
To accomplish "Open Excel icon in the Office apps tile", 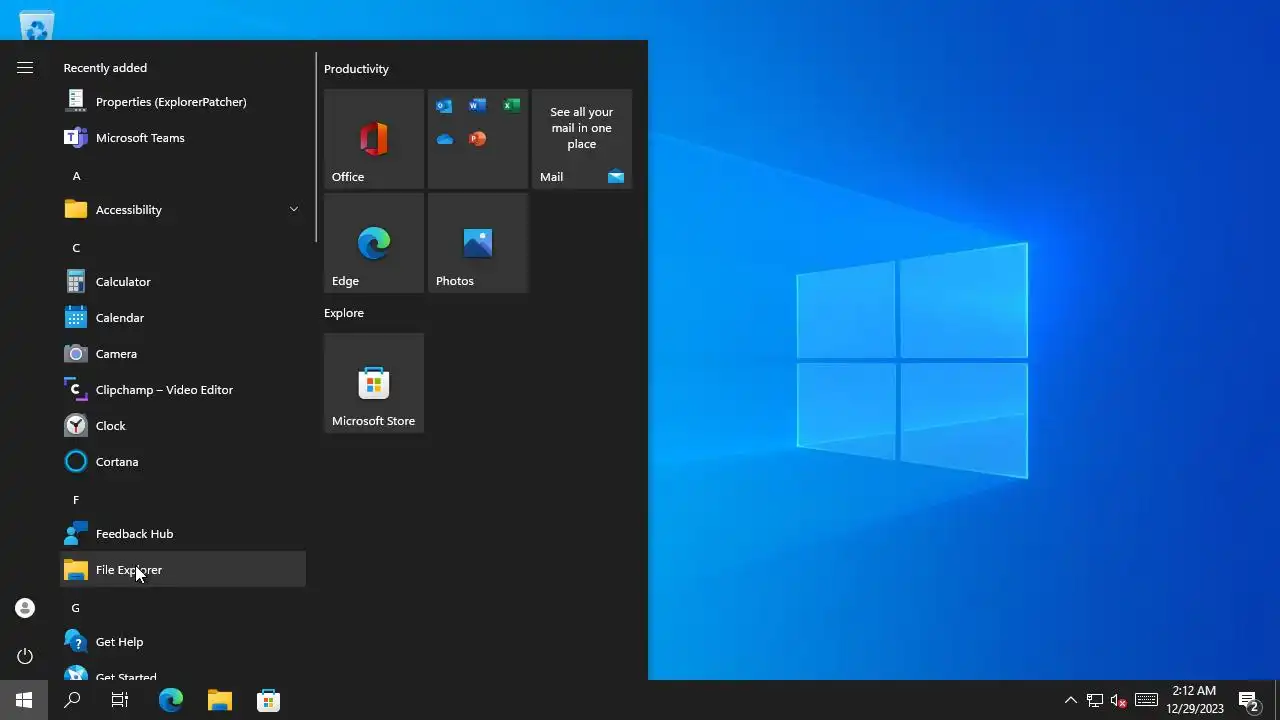I will click(511, 106).
